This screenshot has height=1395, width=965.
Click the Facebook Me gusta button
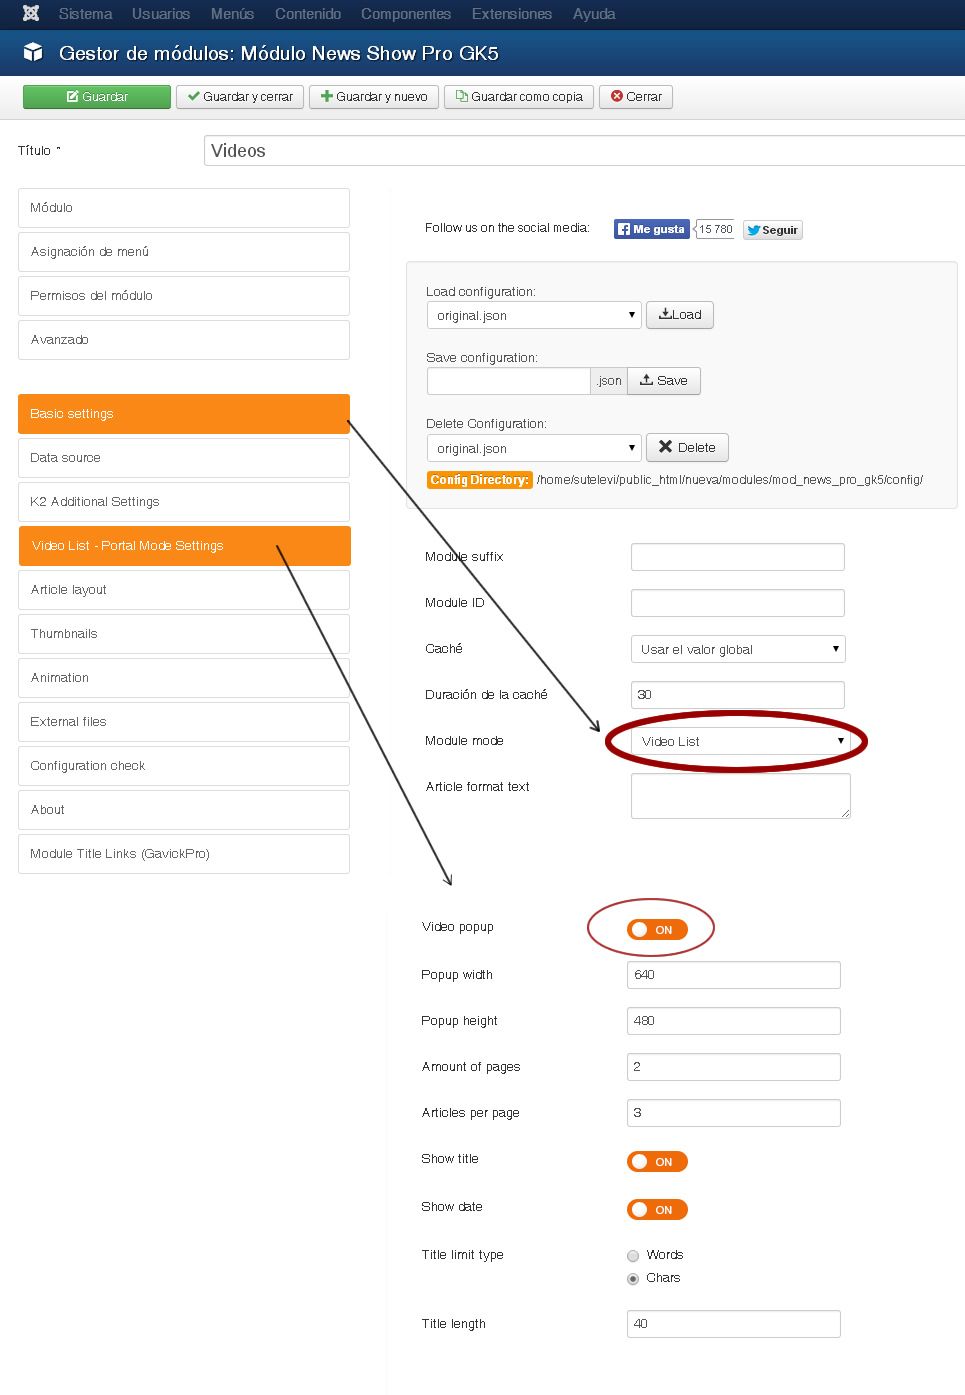tap(651, 229)
